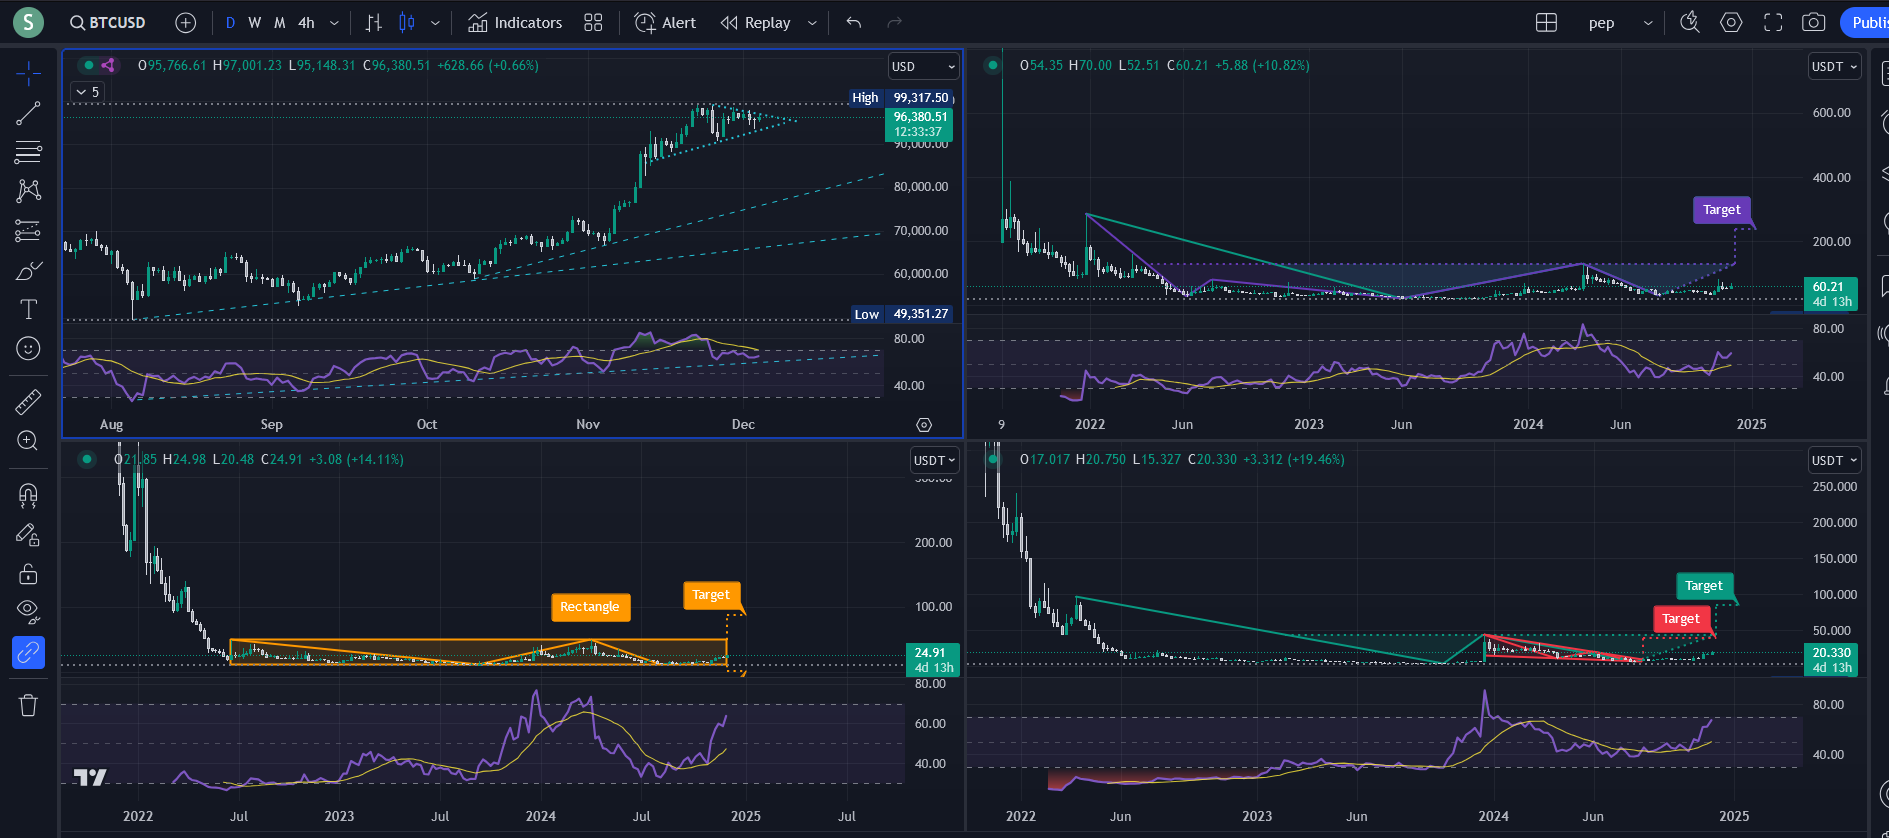The width and height of the screenshot is (1889, 838).
Task: Expand the chart style dropdown arrow
Action: [x=435, y=22]
